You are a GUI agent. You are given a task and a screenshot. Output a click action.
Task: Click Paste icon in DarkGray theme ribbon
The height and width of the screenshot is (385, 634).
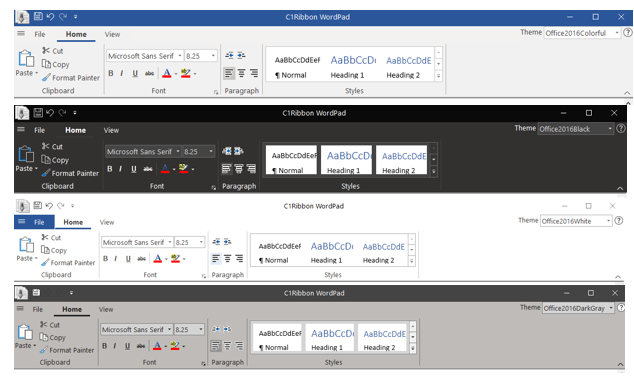click(25, 332)
